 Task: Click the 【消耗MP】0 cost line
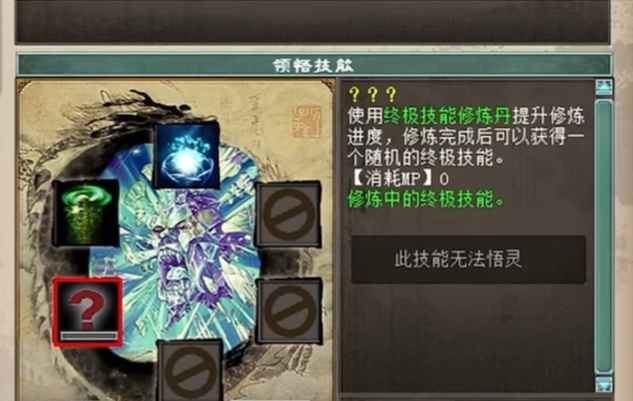(398, 178)
